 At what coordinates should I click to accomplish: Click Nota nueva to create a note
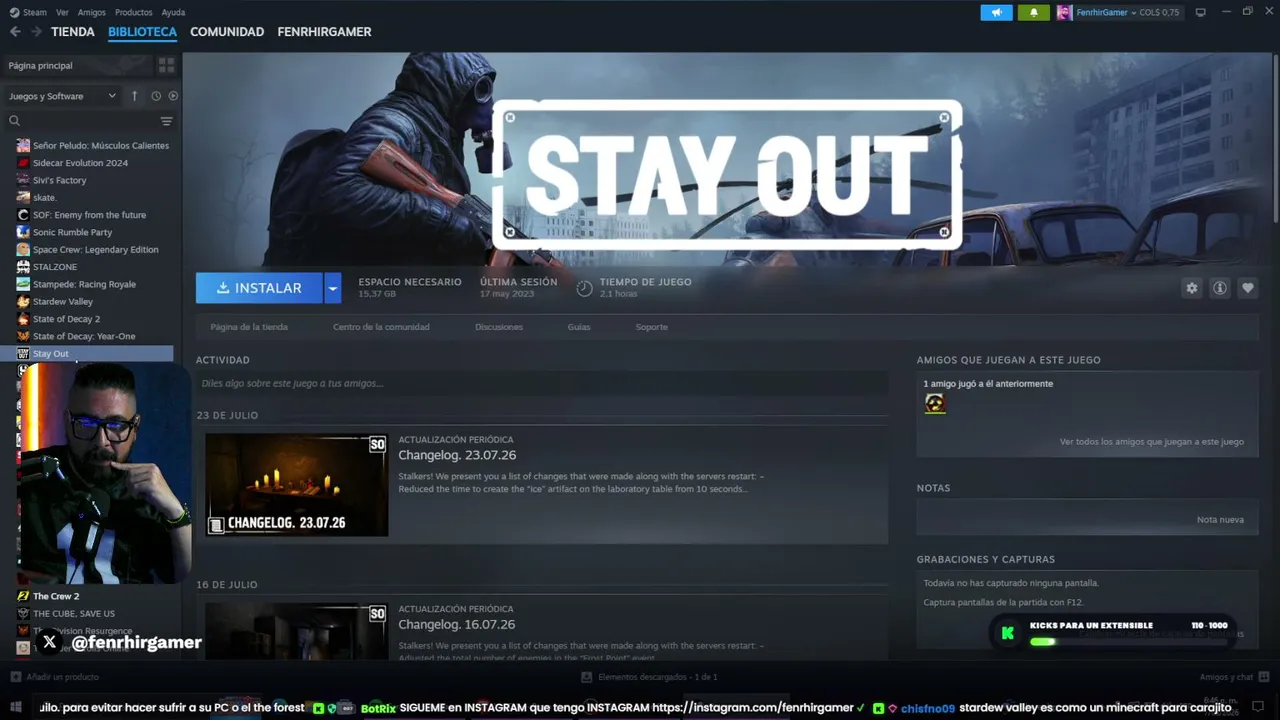coord(1220,520)
